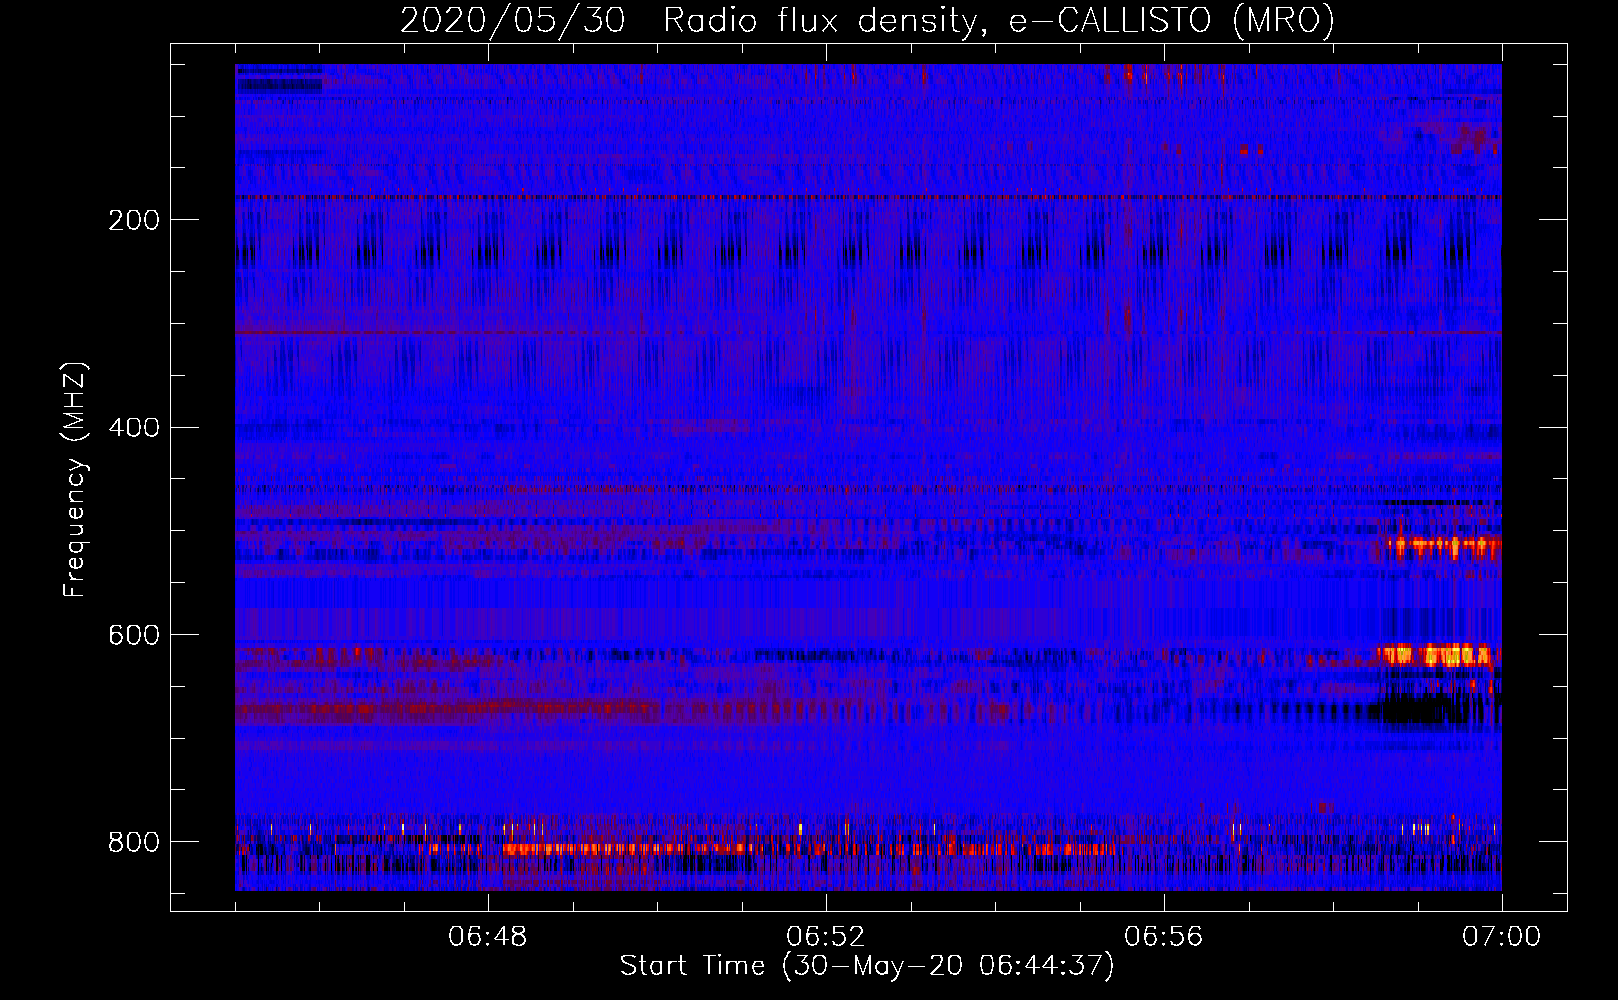
Task: Click the plot title '2020/05/30 Radio flux density, e-CALLISTO (MRO)'
Action: (x=867, y=20)
